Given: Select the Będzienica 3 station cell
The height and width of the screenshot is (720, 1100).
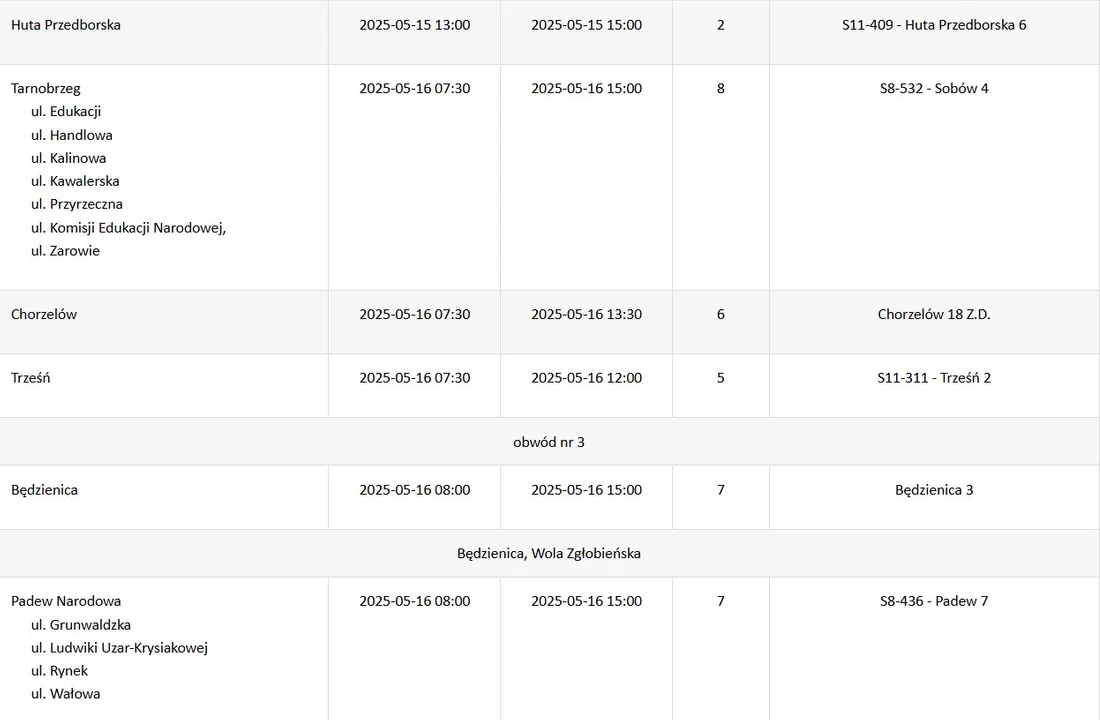Looking at the screenshot, I should click(934, 490).
